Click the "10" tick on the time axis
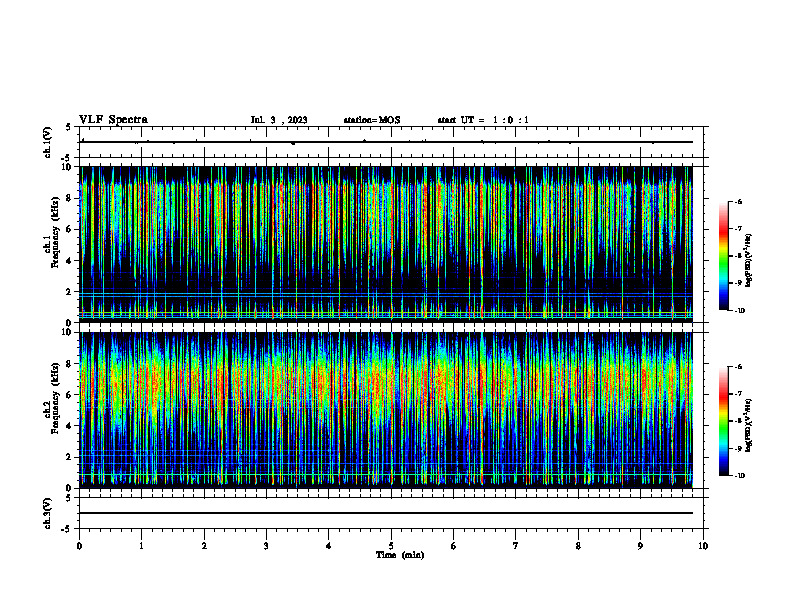 coord(703,546)
